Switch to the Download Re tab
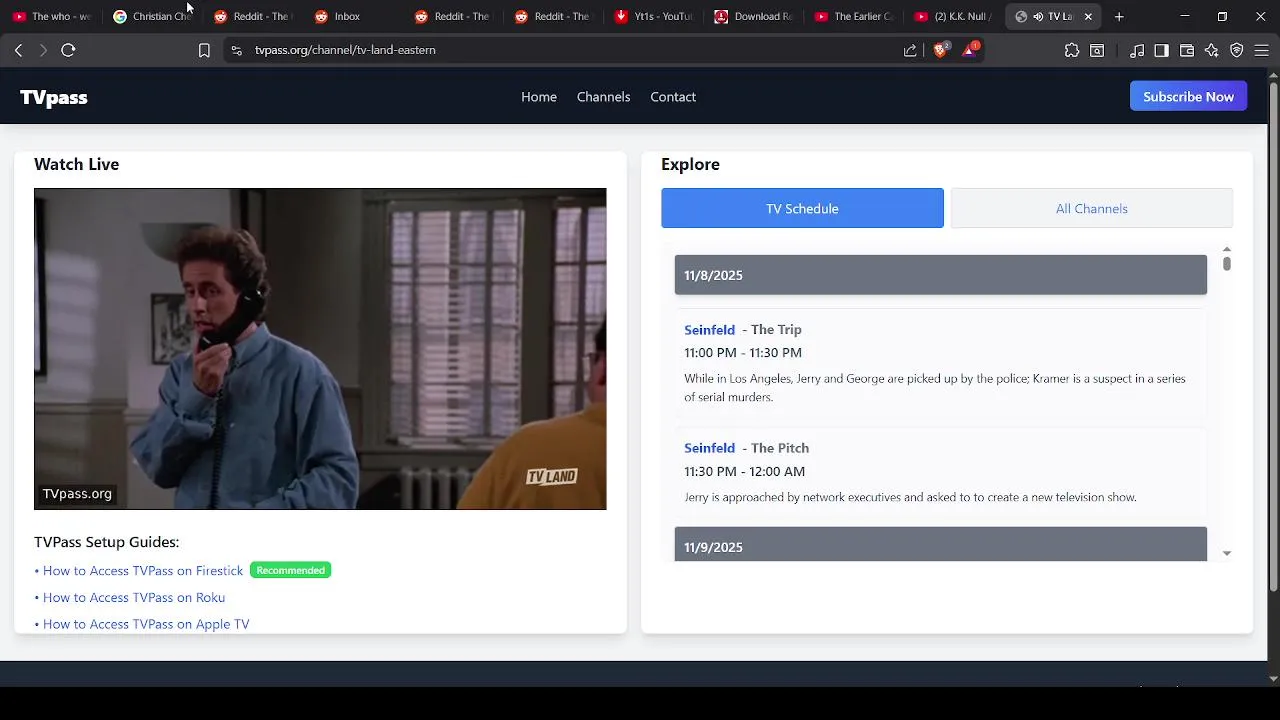The image size is (1280, 720). pyautogui.click(x=754, y=16)
